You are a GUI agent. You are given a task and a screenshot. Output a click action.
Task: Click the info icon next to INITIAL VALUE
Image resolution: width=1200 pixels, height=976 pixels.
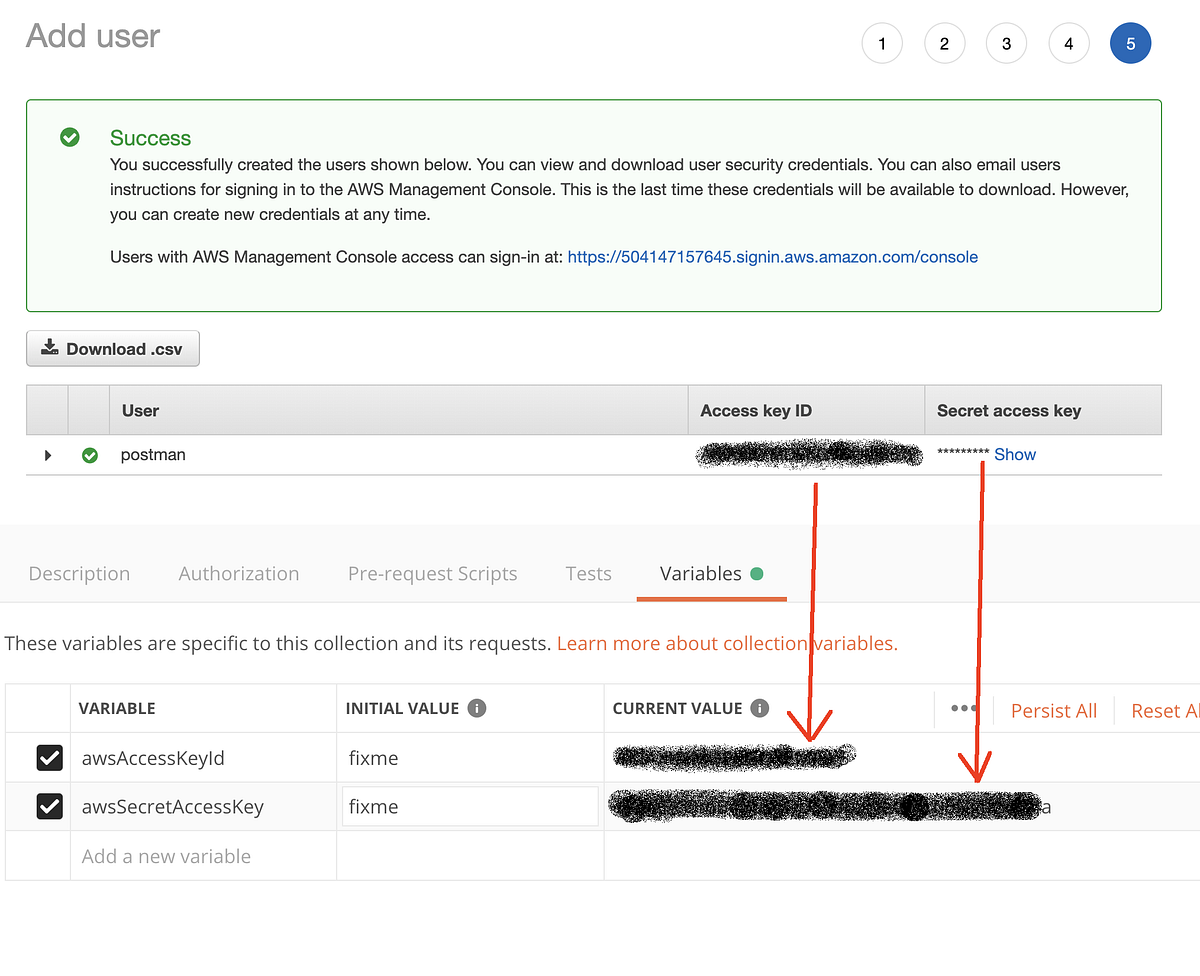pyautogui.click(x=476, y=707)
